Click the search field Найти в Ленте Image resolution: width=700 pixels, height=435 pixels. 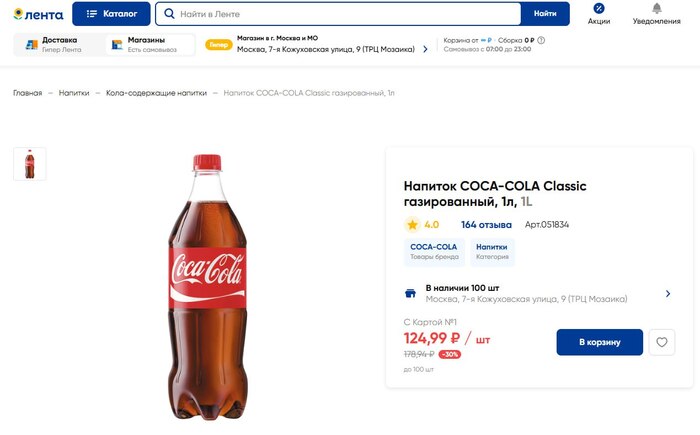[x=340, y=14]
